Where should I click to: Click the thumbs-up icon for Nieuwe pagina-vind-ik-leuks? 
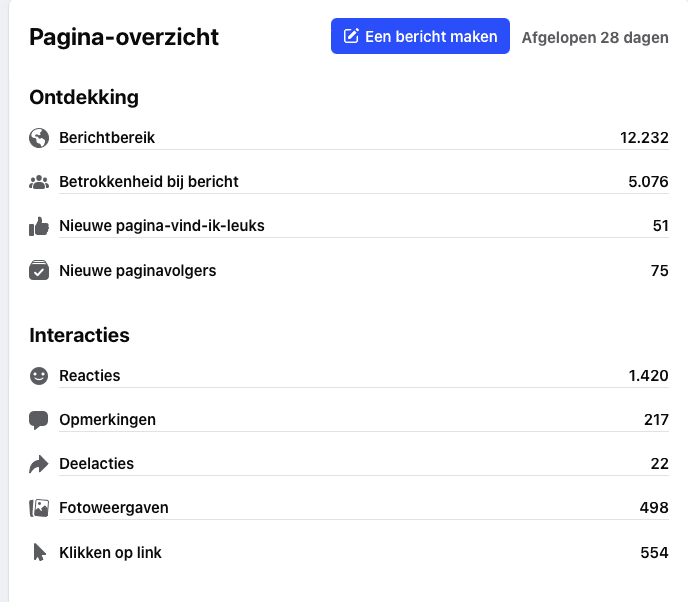39,226
